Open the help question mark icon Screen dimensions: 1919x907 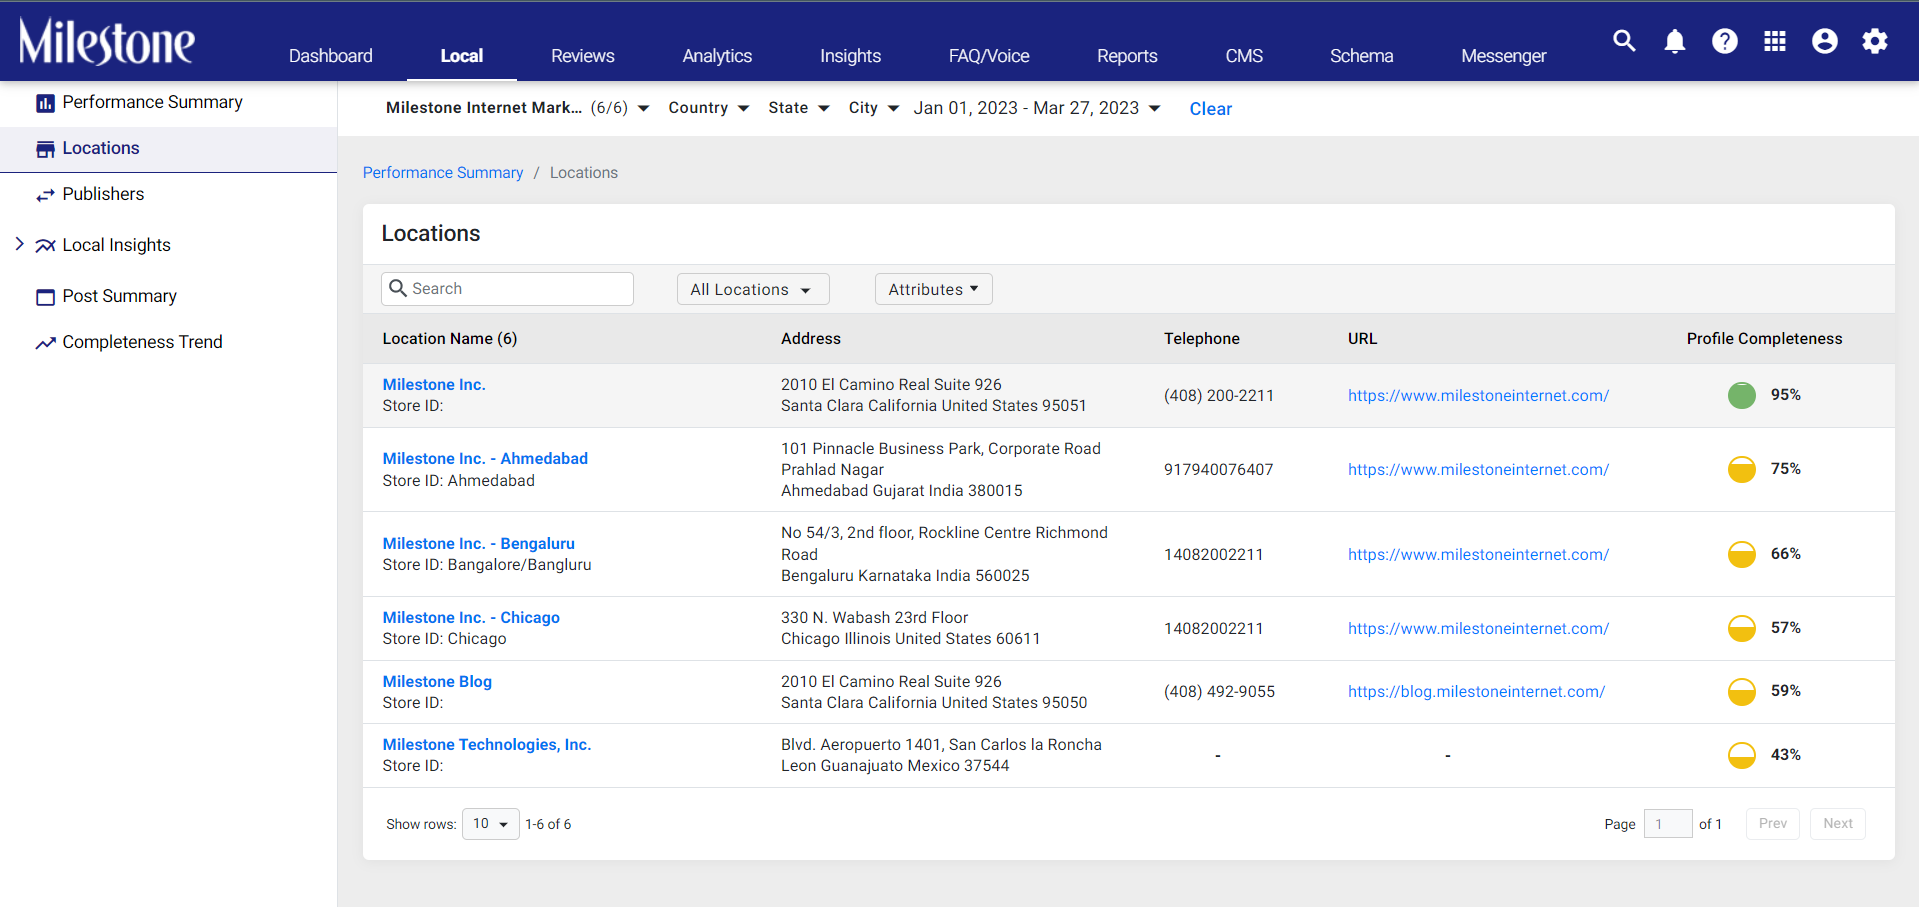1725,41
